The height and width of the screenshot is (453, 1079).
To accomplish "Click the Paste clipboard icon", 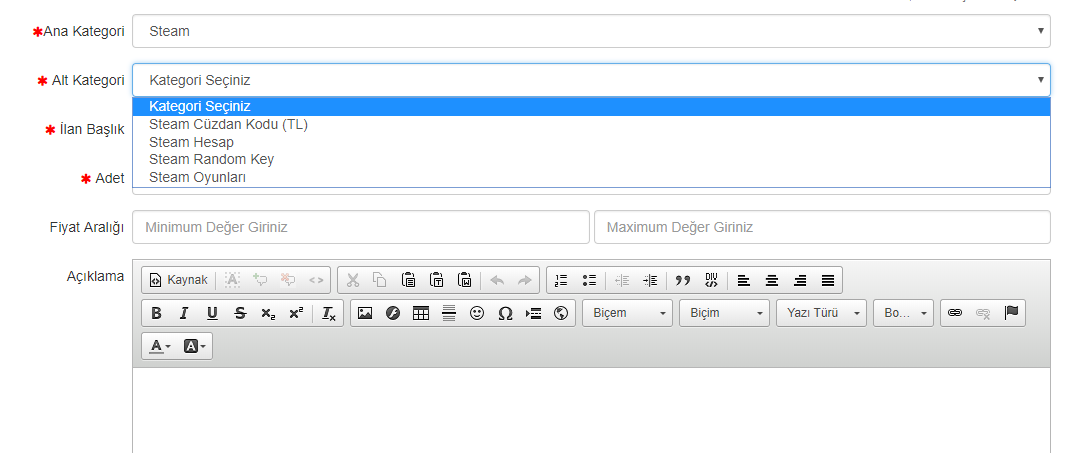I will coord(408,280).
